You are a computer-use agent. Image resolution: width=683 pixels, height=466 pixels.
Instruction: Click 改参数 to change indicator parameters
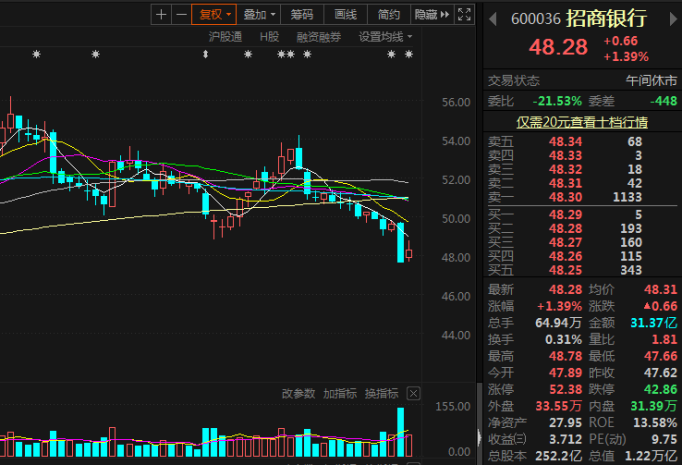298,394
